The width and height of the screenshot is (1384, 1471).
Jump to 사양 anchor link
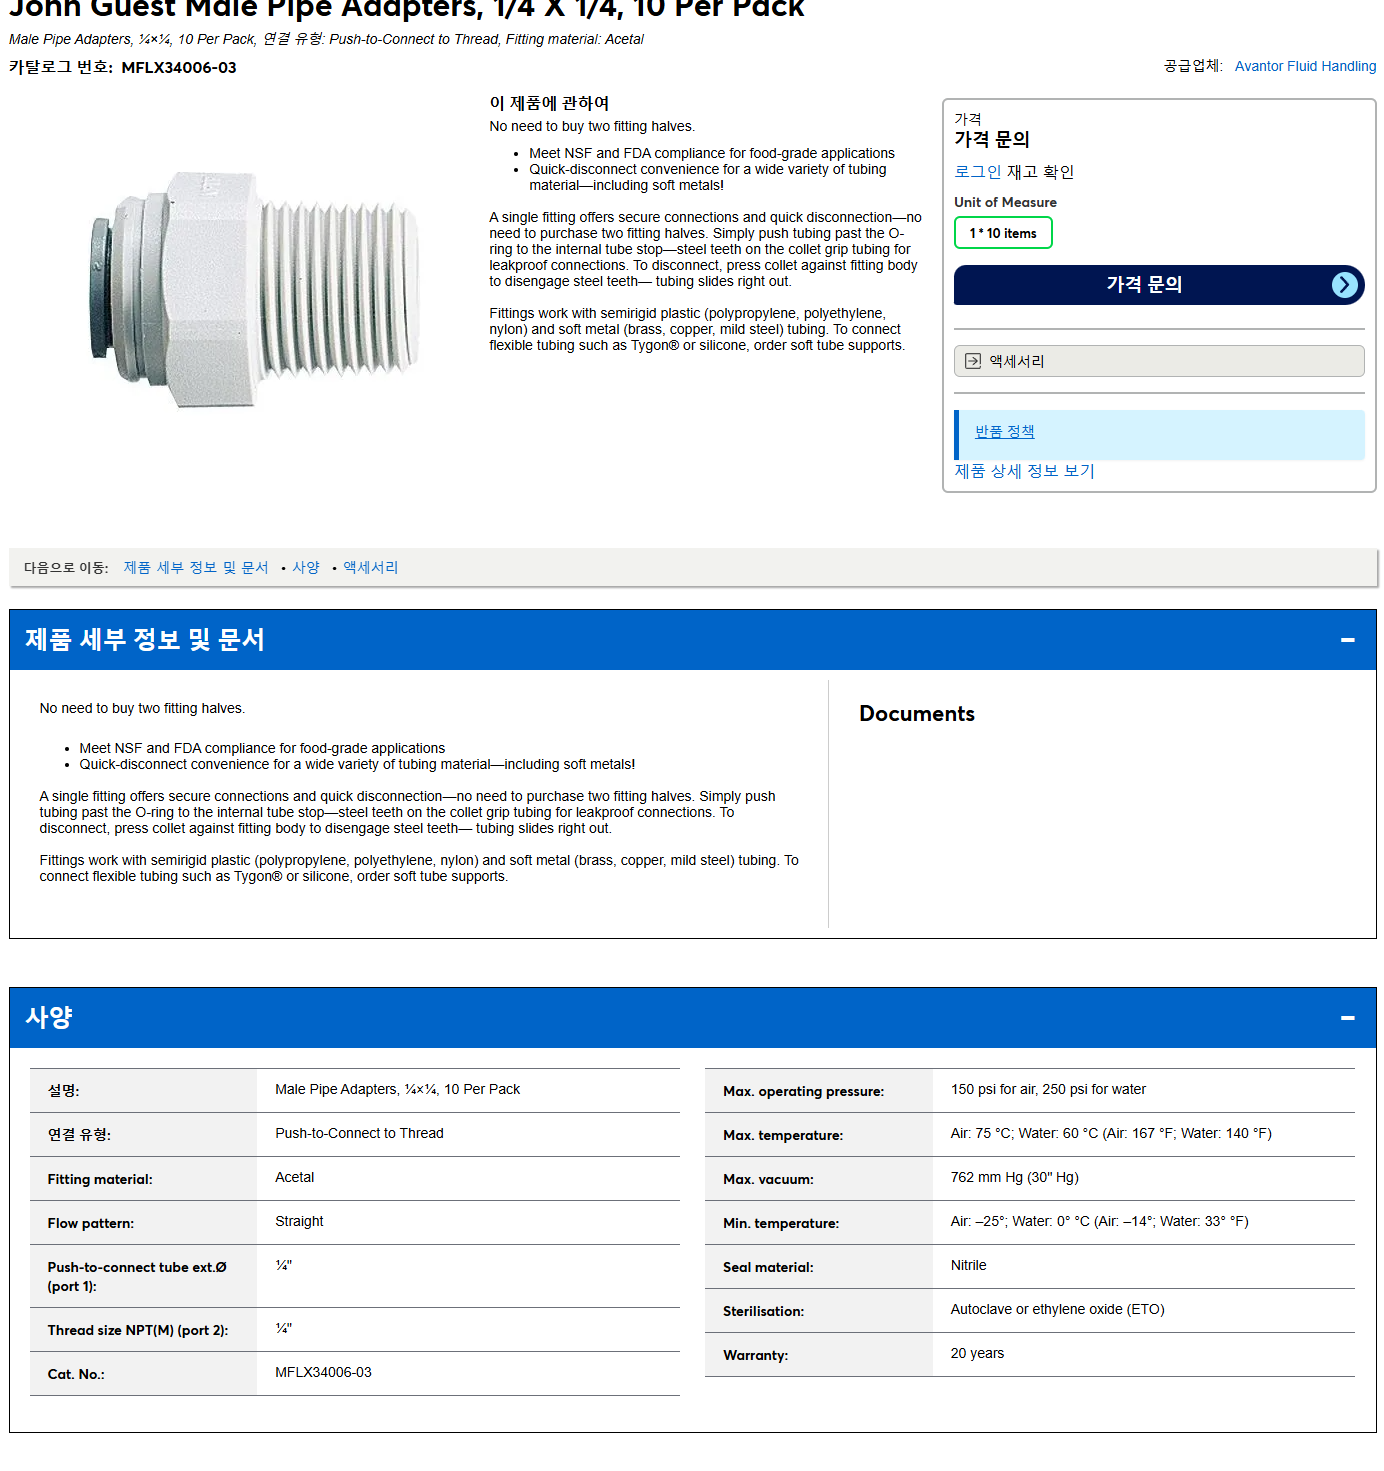click(306, 567)
